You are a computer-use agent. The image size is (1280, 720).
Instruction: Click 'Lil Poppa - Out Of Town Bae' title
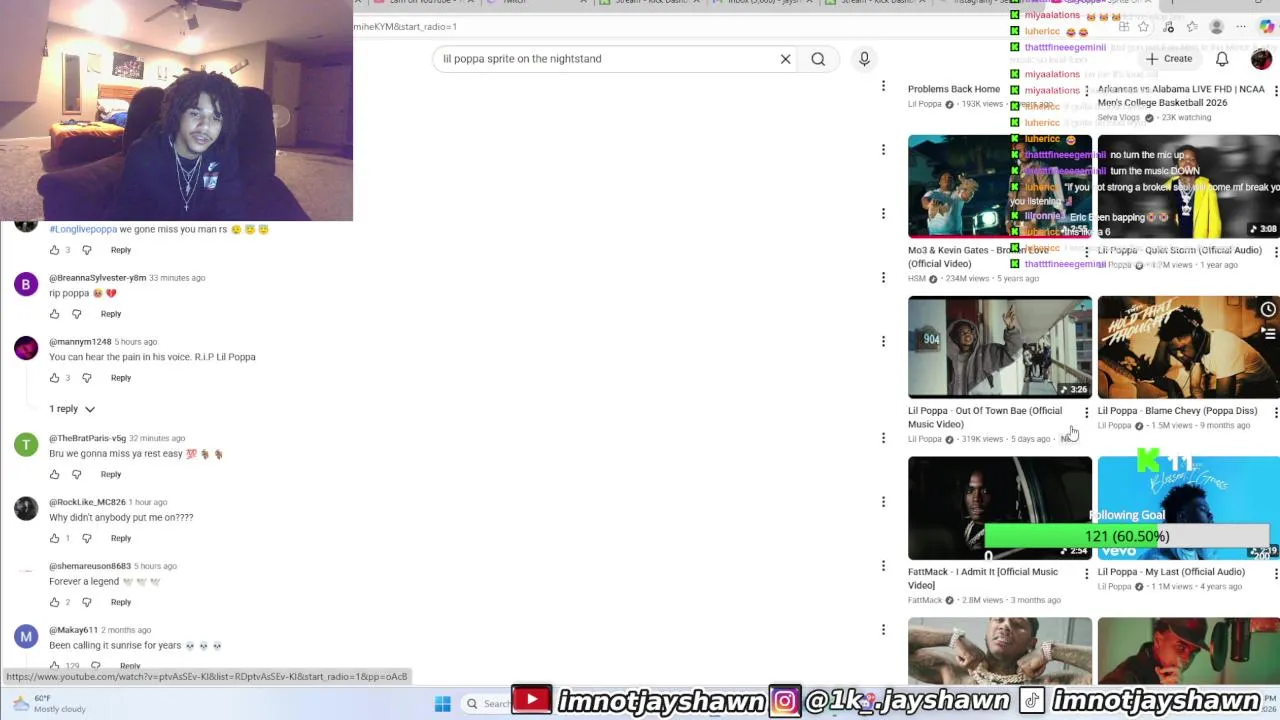pos(985,417)
